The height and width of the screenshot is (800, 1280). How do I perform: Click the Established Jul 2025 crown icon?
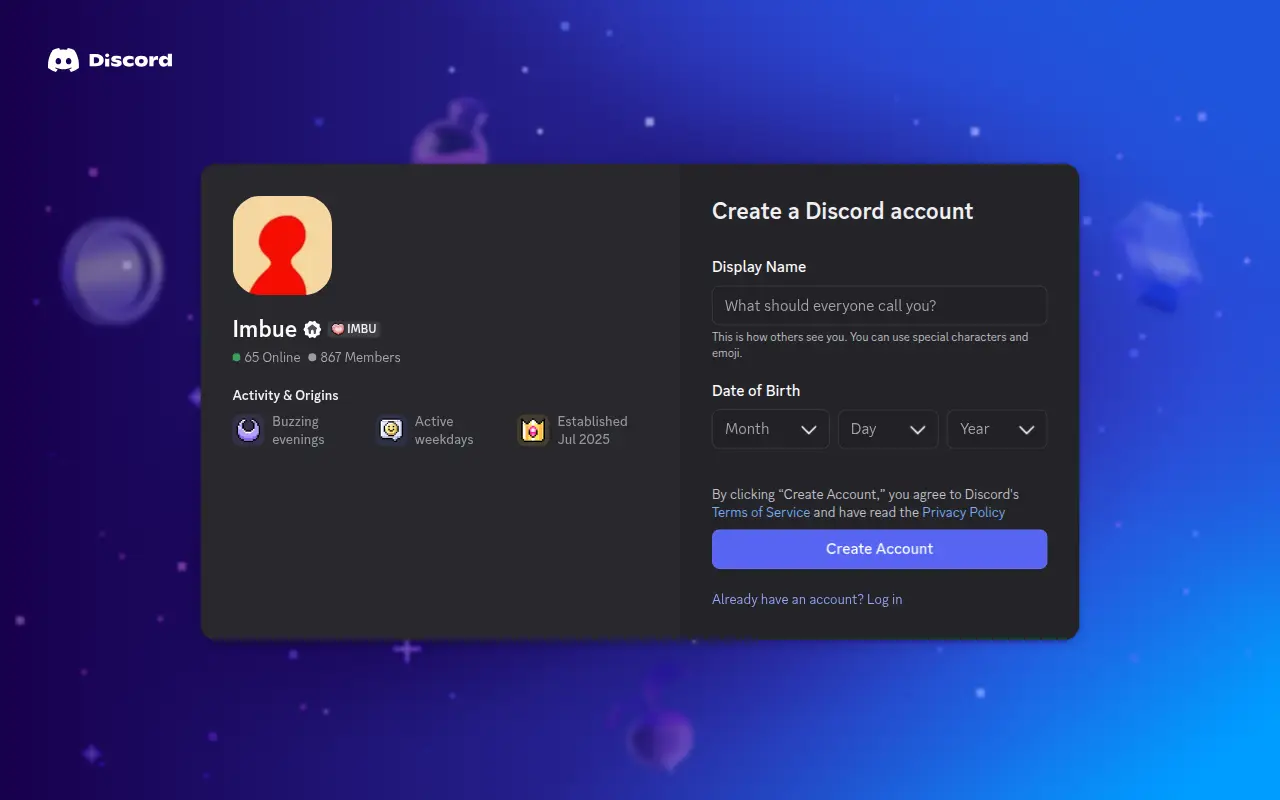[x=533, y=430]
